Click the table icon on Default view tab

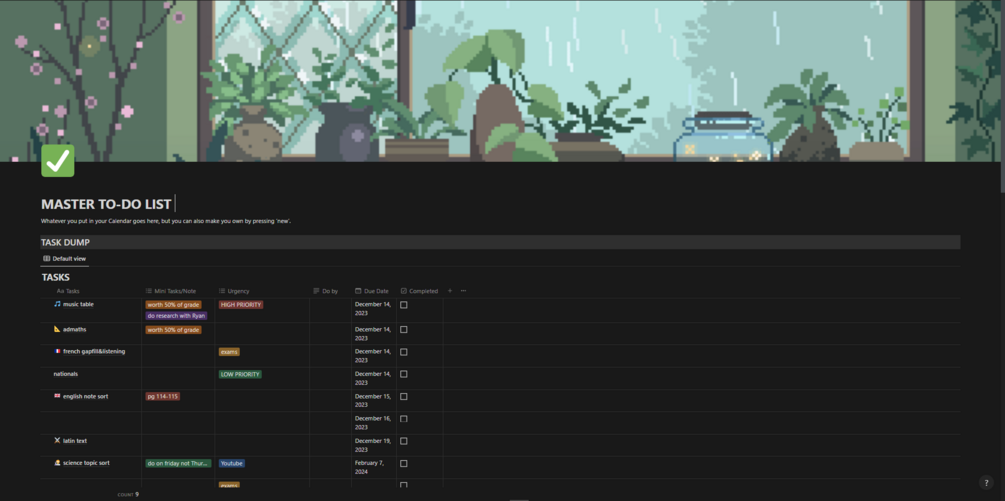click(x=47, y=259)
